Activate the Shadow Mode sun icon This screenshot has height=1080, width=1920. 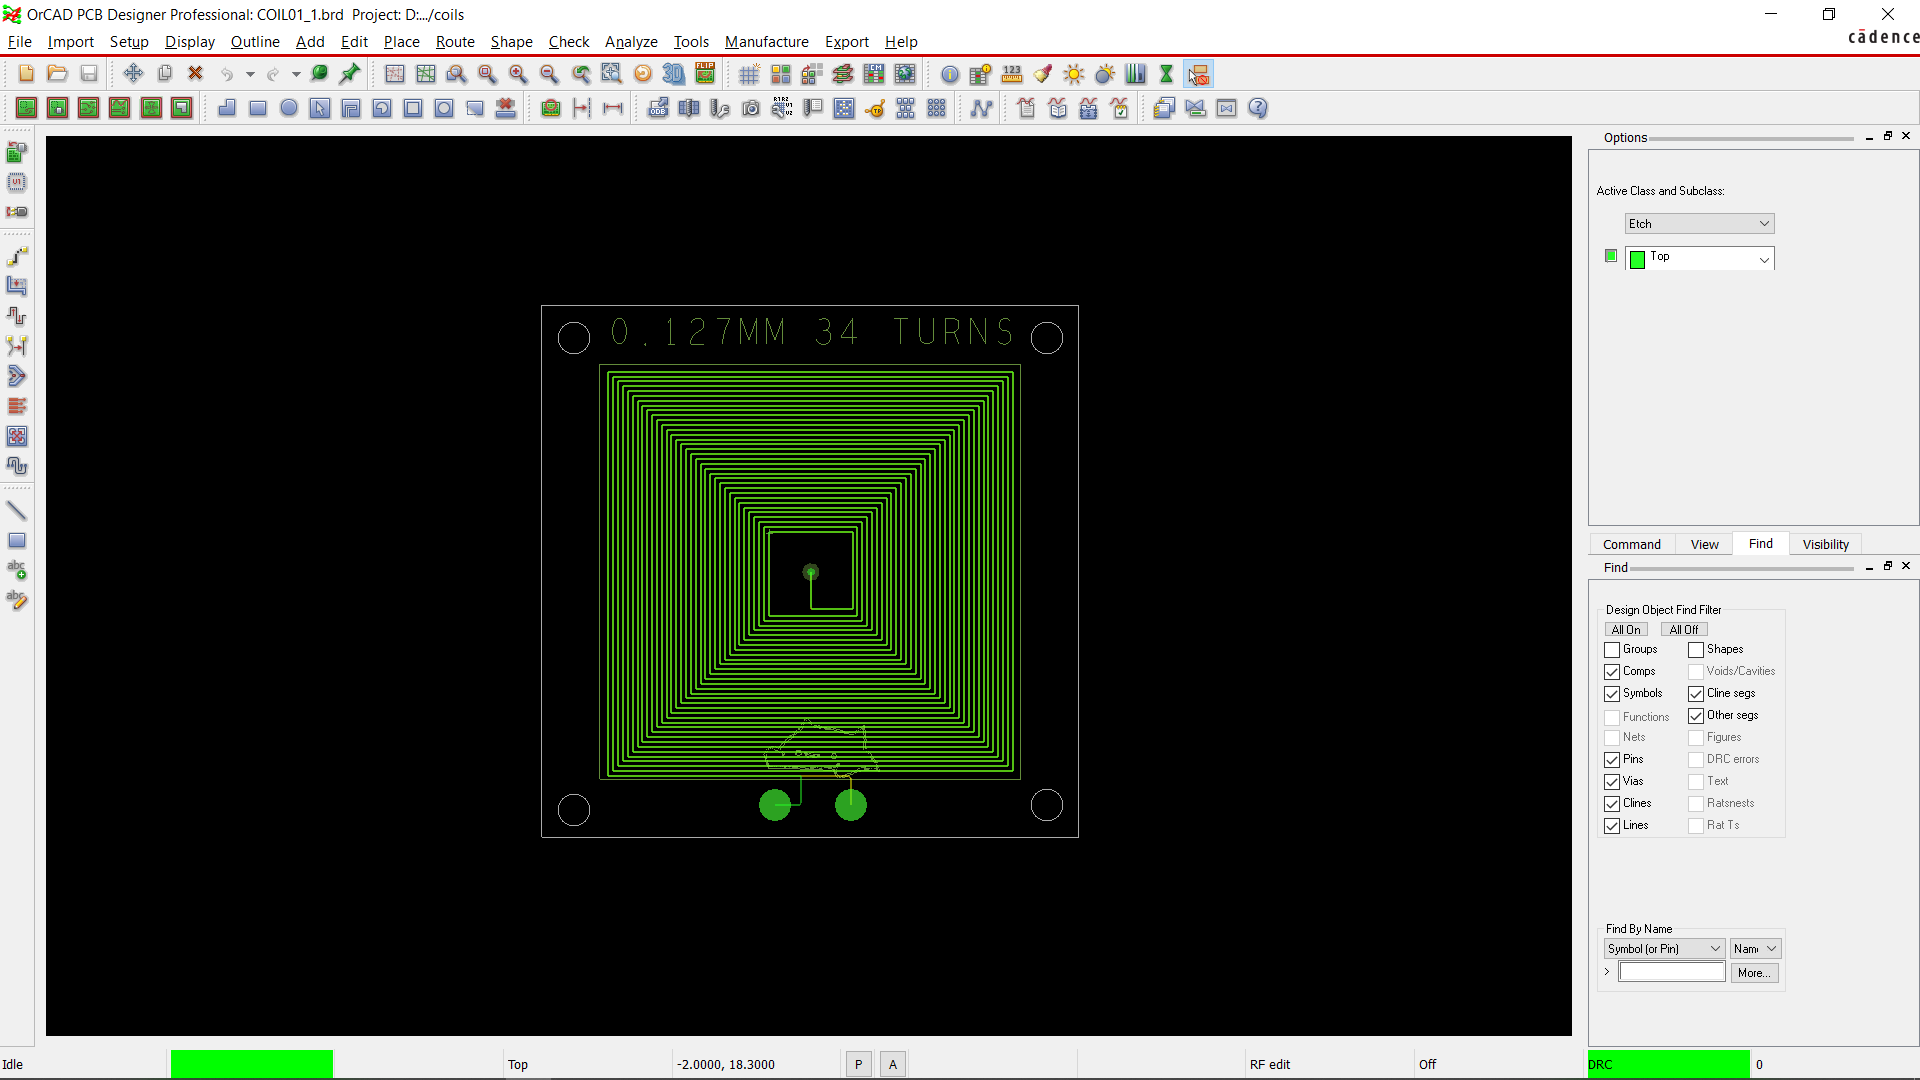click(1073, 74)
